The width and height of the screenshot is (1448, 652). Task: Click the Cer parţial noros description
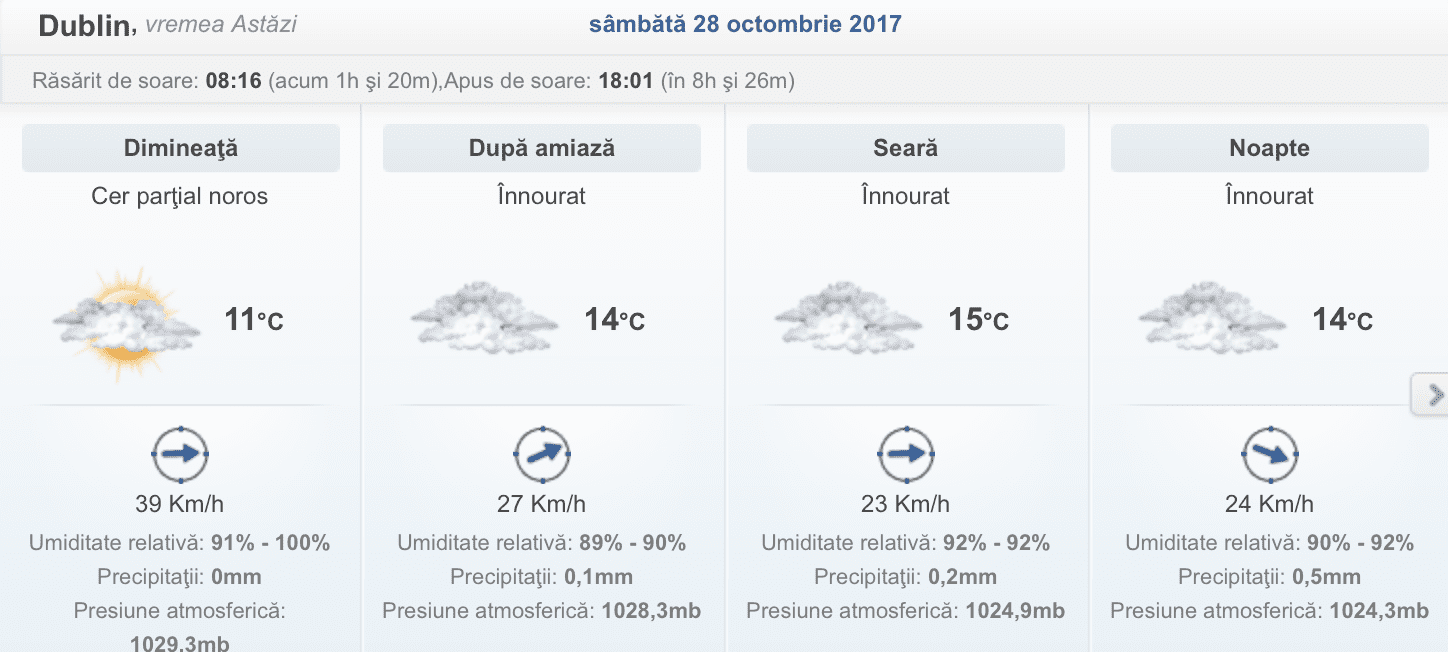pyautogui.click(x=180, y=196)
